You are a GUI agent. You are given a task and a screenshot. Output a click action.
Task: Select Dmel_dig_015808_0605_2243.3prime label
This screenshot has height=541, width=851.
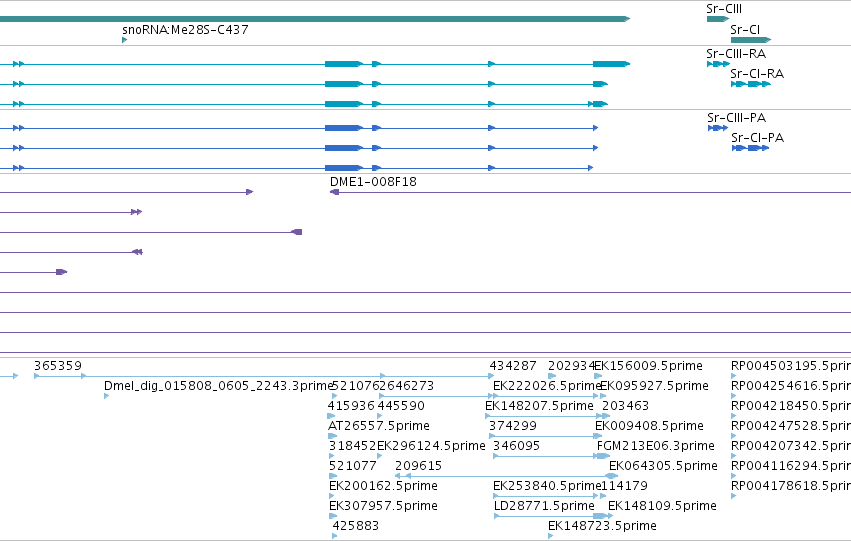218,386
